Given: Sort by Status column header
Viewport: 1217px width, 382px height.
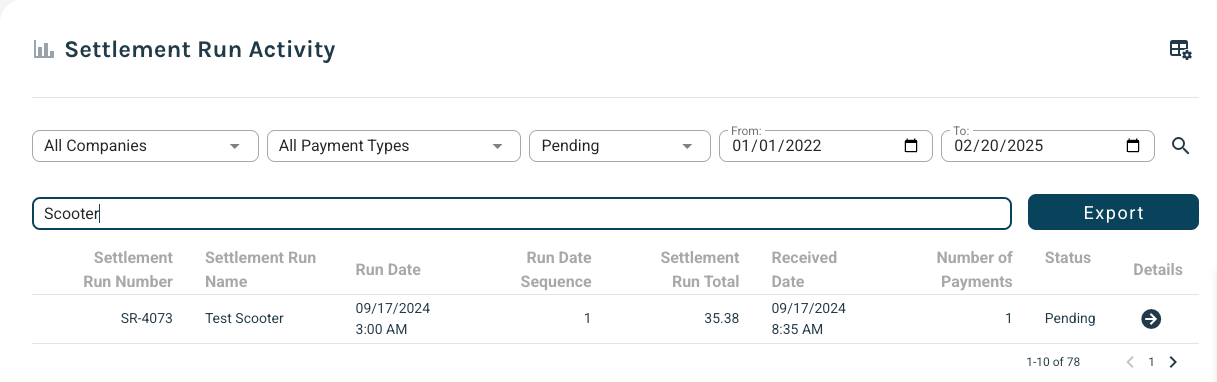Looking at the screenshot, I should pyautogui.click(x=1068, y=258).
